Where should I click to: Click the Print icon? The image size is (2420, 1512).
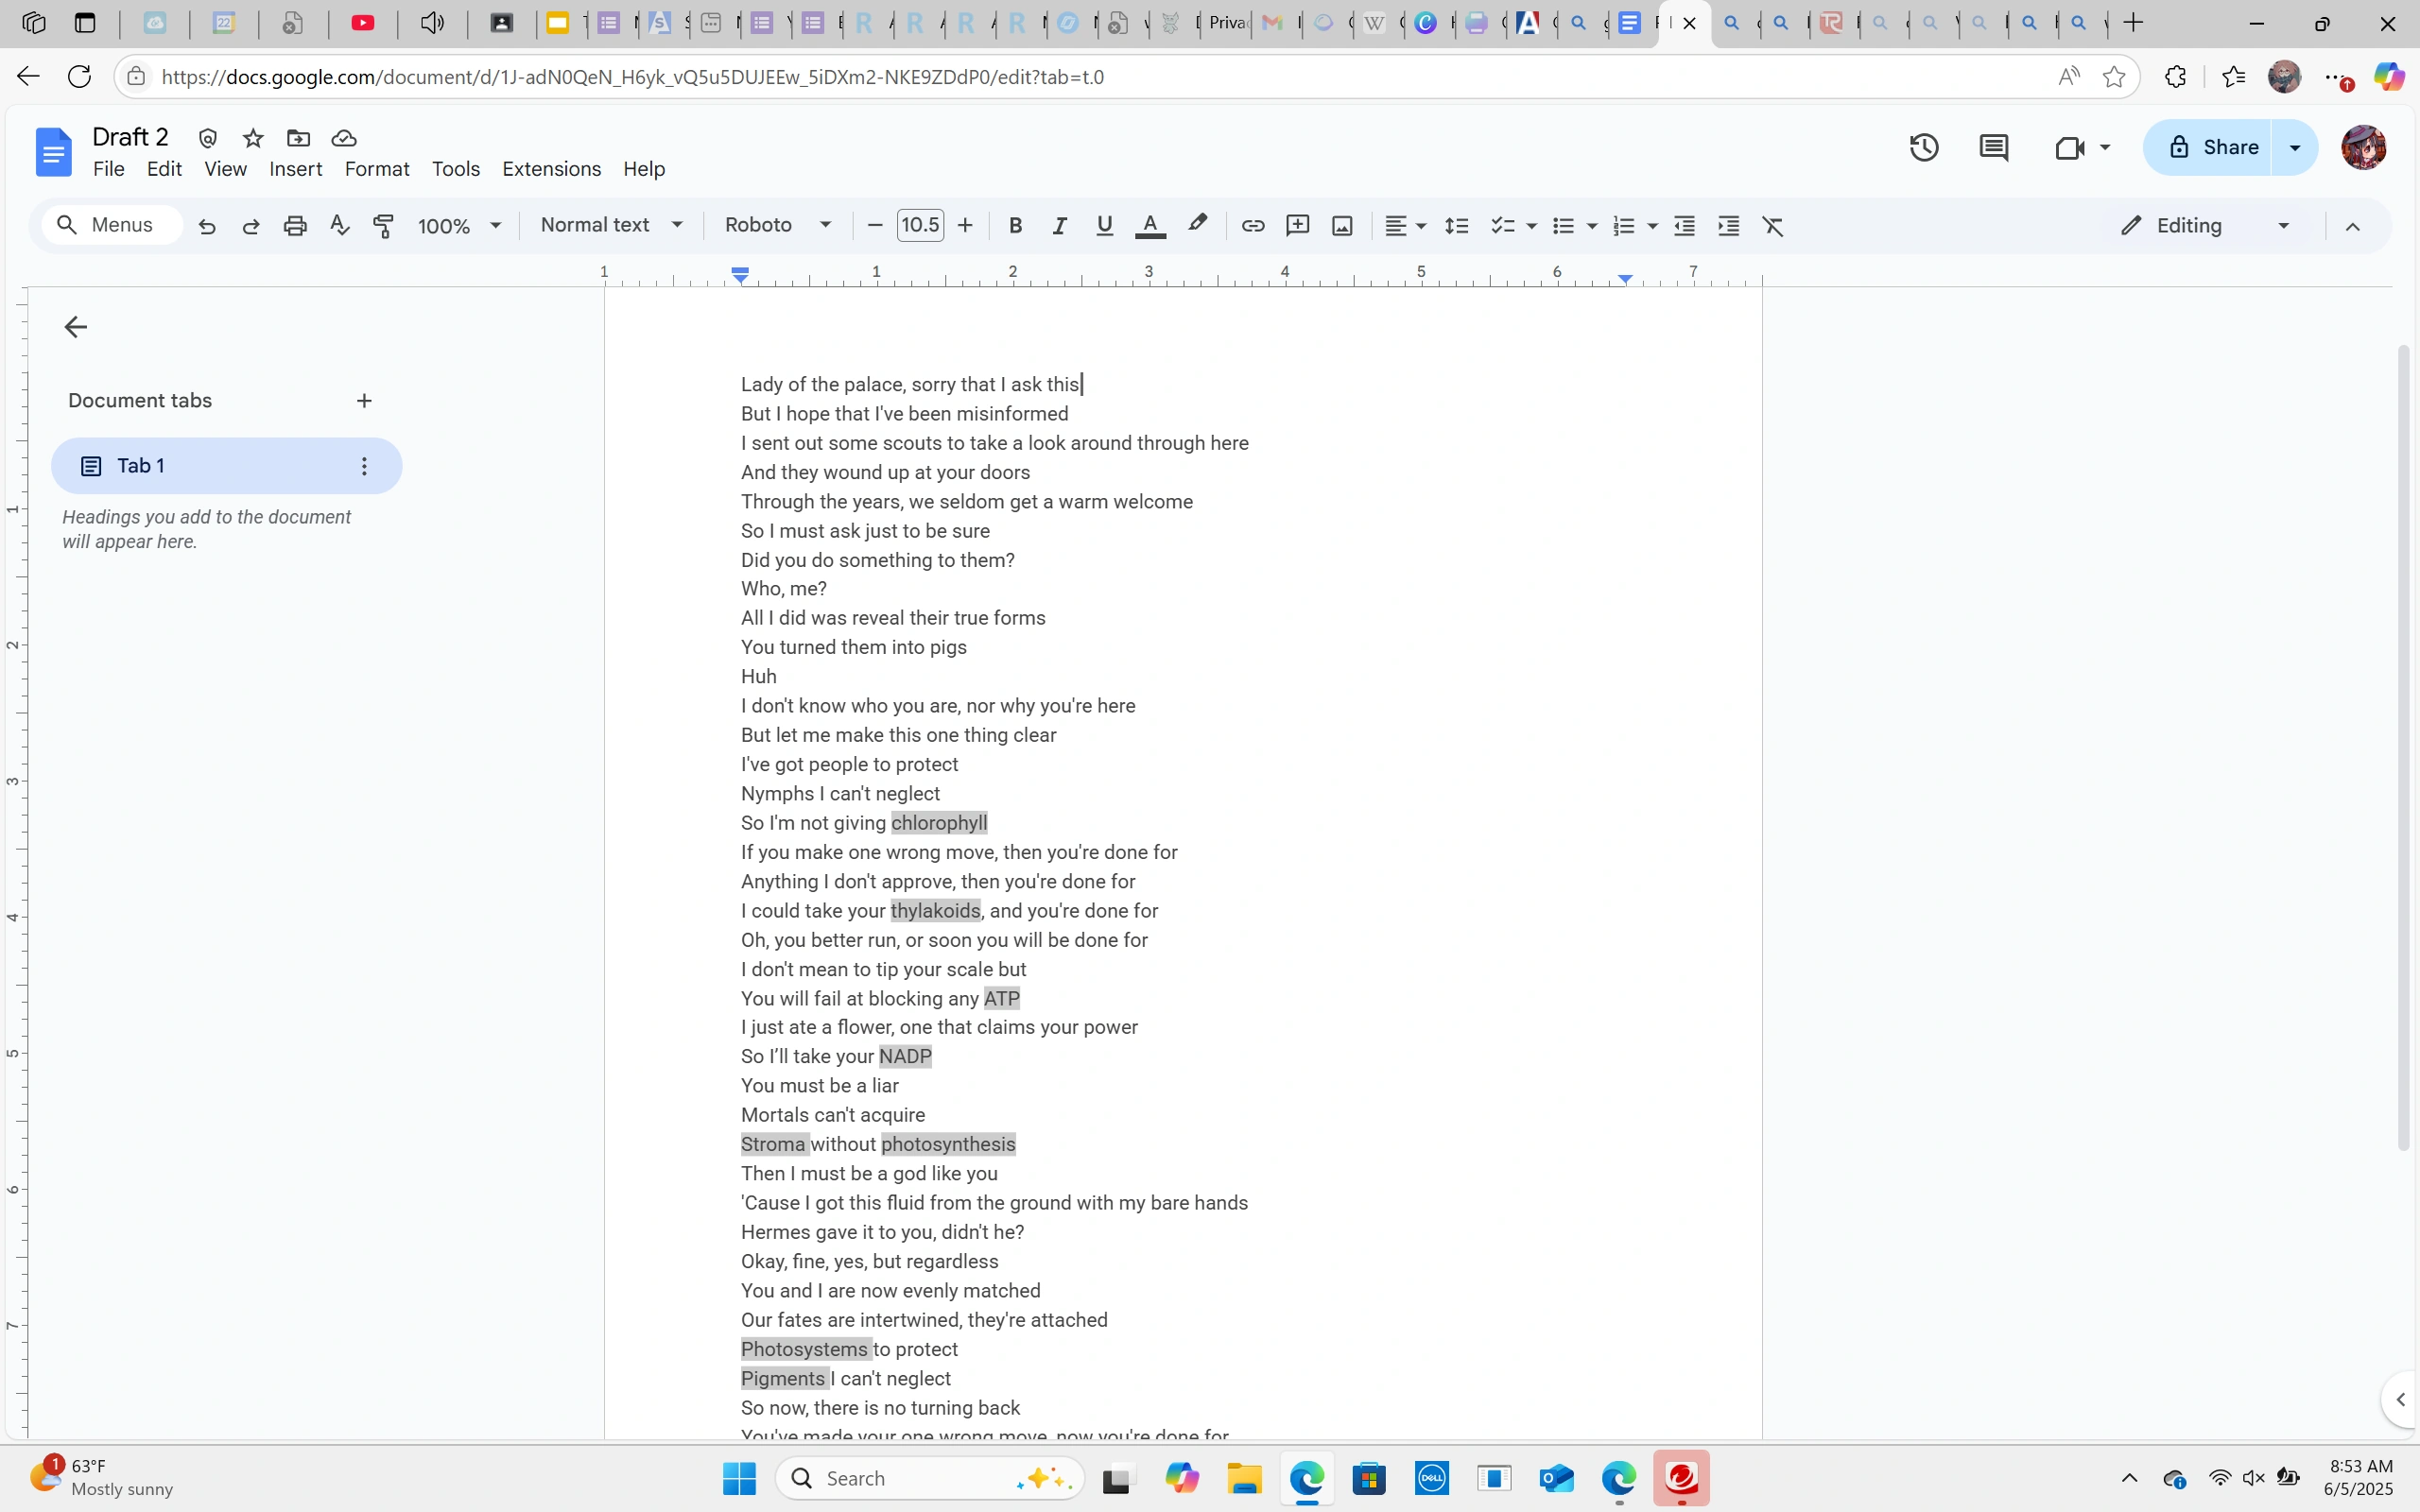[x=294, y=226]
